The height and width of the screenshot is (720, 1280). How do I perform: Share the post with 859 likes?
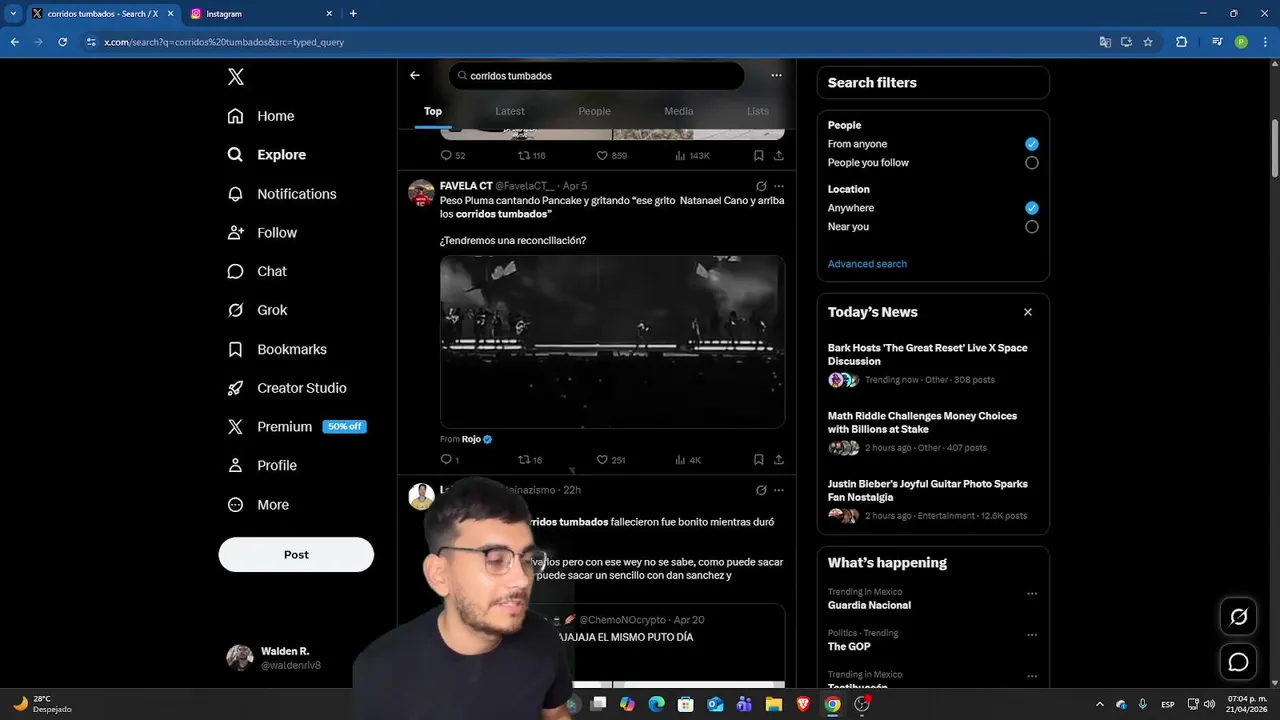click(x=779, y=156)
